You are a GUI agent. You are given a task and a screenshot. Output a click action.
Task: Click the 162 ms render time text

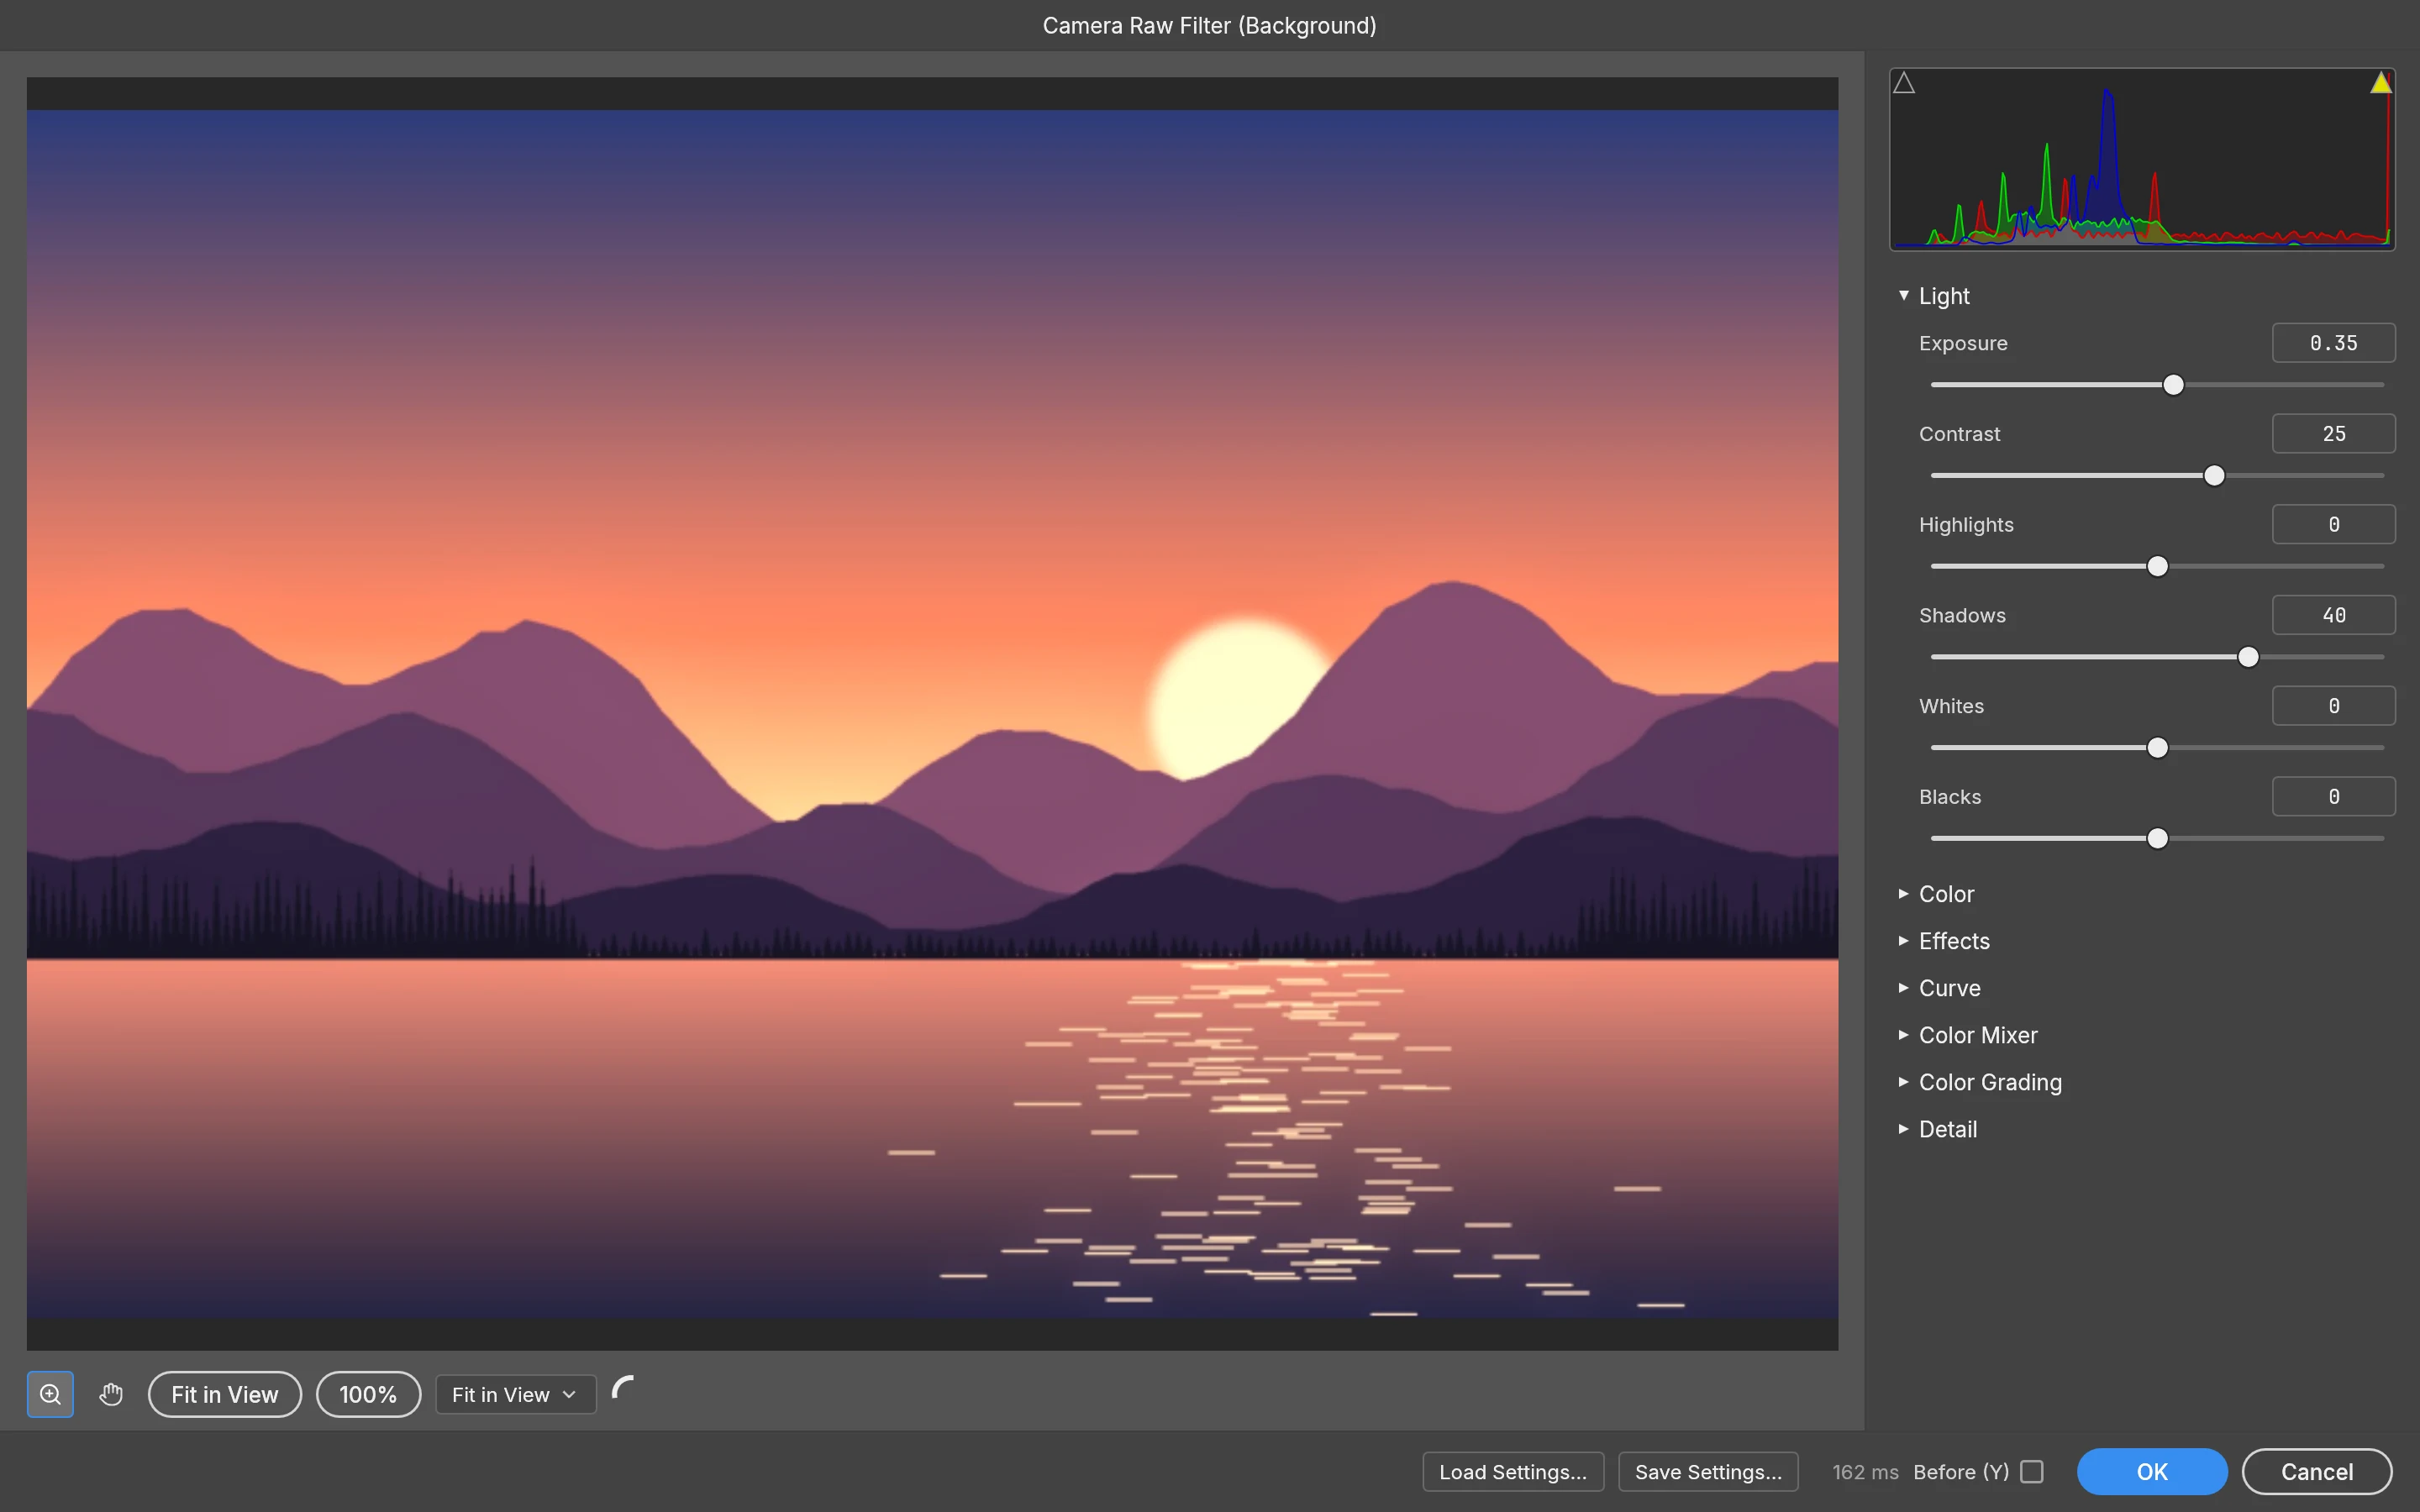click(x=1865, y=1472)
